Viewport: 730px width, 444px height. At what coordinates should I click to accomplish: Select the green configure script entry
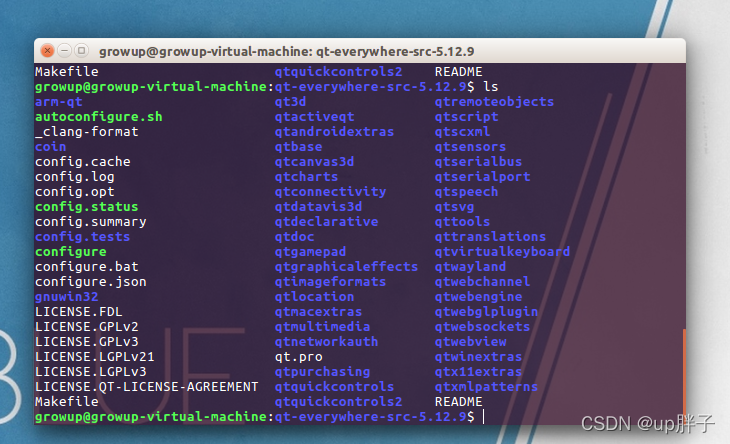71,251
